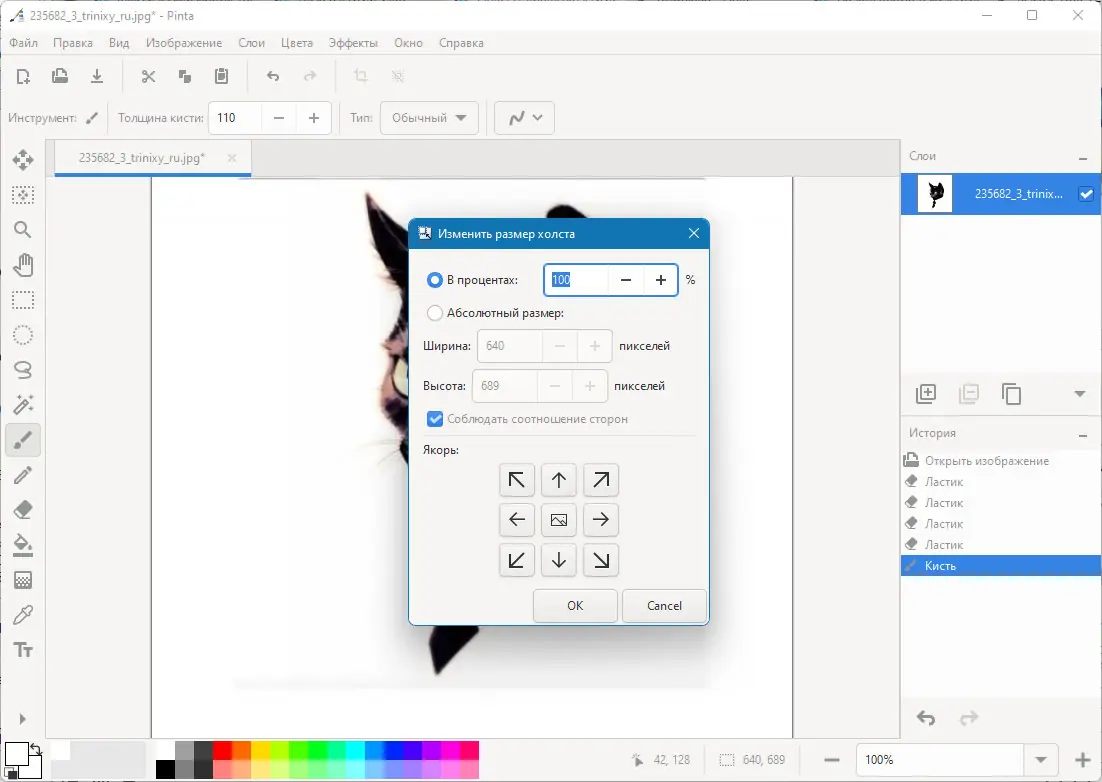
Task: Select the Gradient tool
Action: [22, 580]
